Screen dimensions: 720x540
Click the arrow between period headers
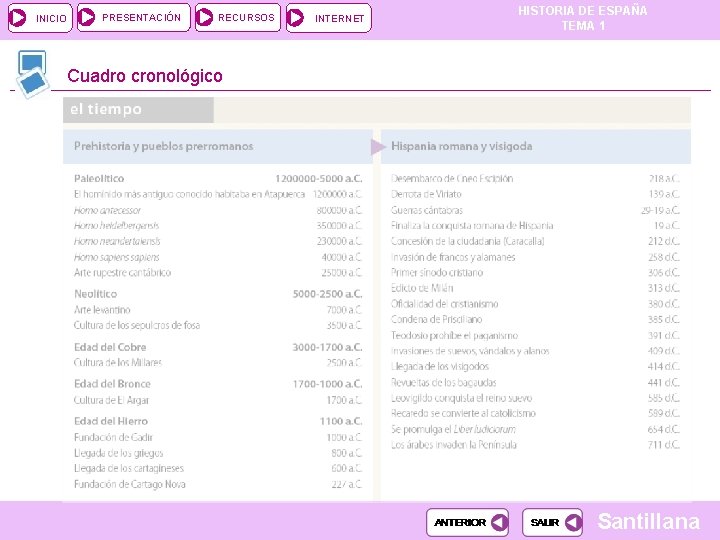[x=378, y=147]
